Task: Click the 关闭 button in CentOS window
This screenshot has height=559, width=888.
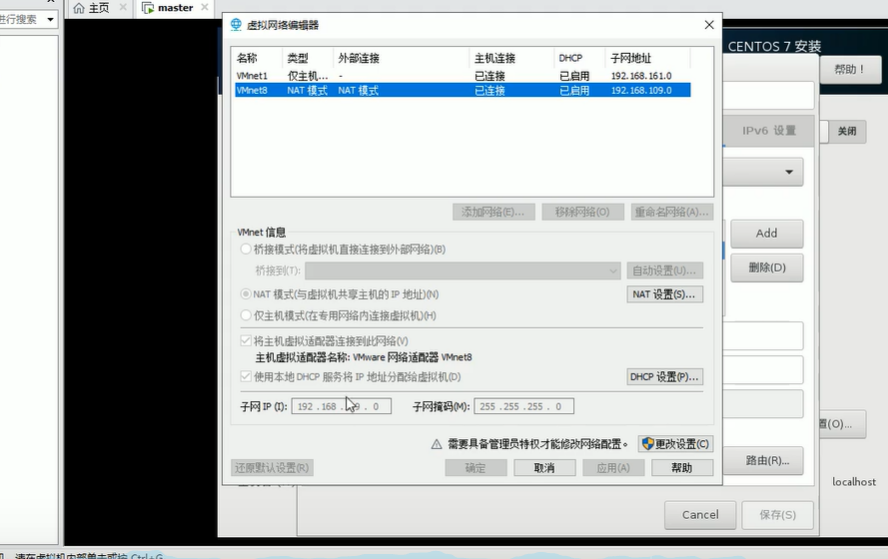Action: (847, 131)
